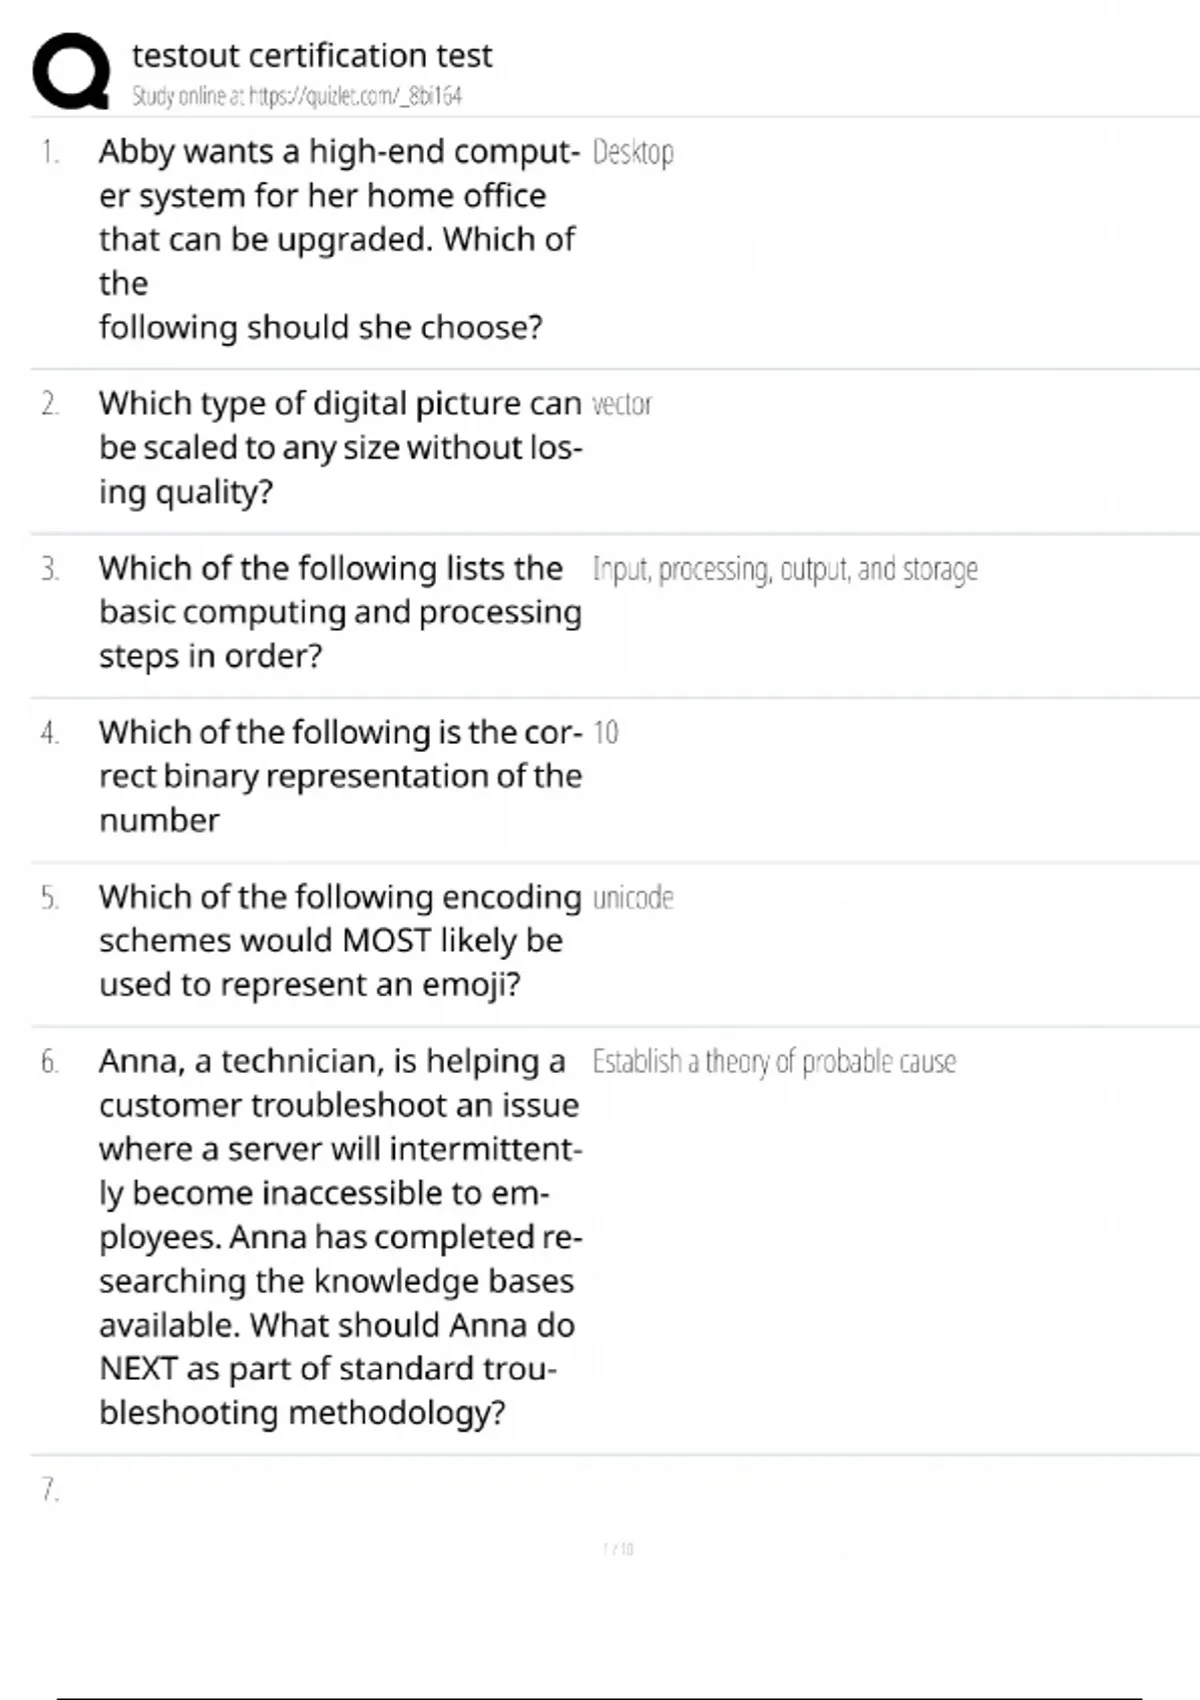
Task: Click question number 6 marker
Action: [x=50, y=1061]
